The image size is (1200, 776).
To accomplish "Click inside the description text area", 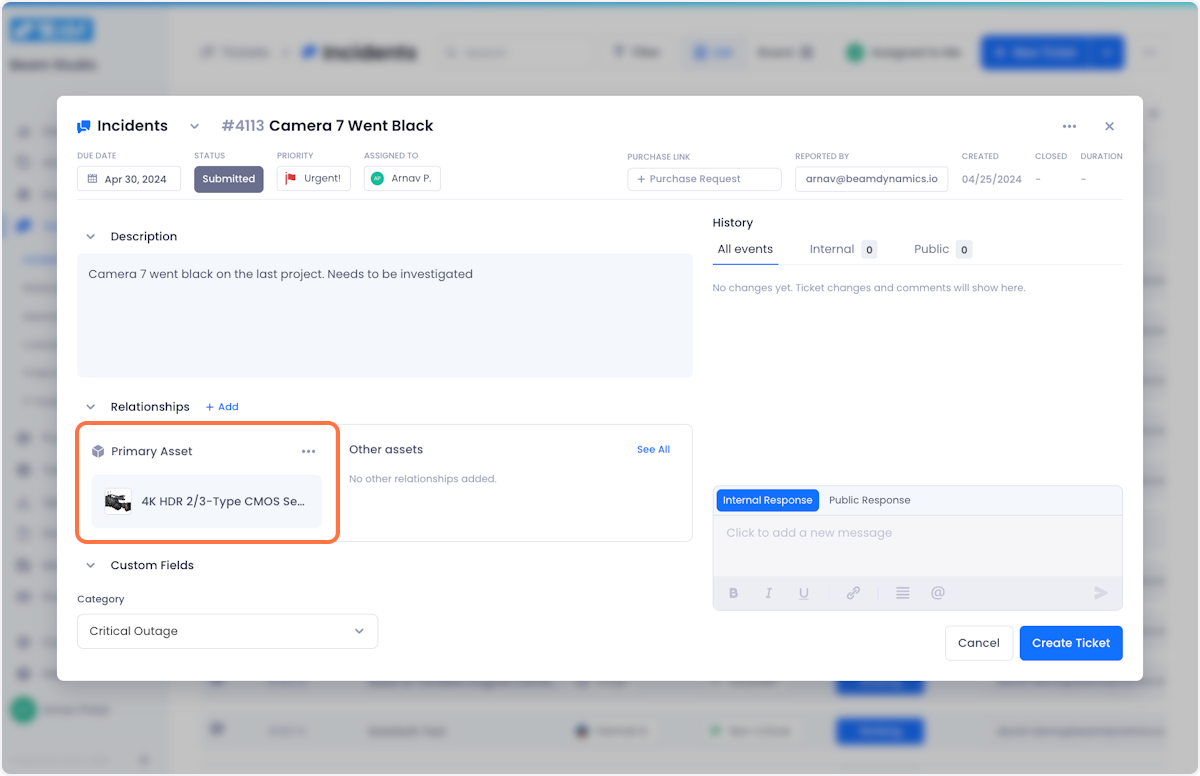I will pyautogui.click(x=385, y=316).
